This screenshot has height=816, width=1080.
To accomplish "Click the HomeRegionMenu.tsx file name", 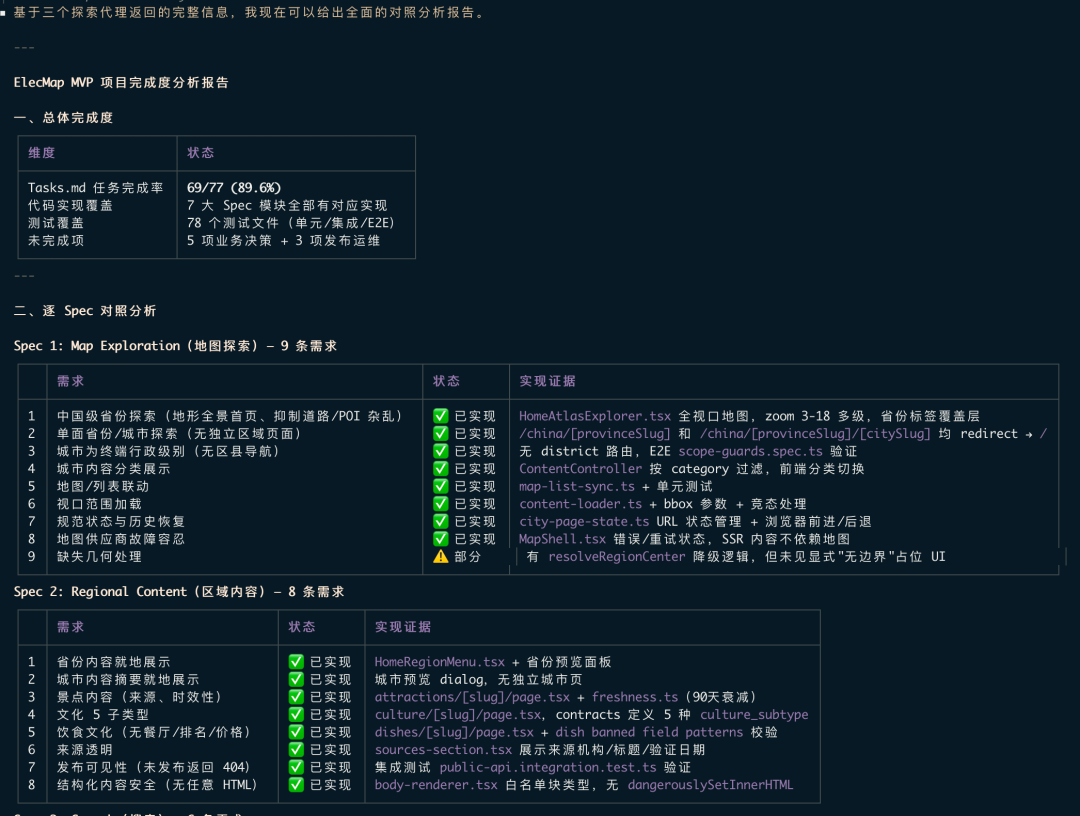I will pos(439,662).
